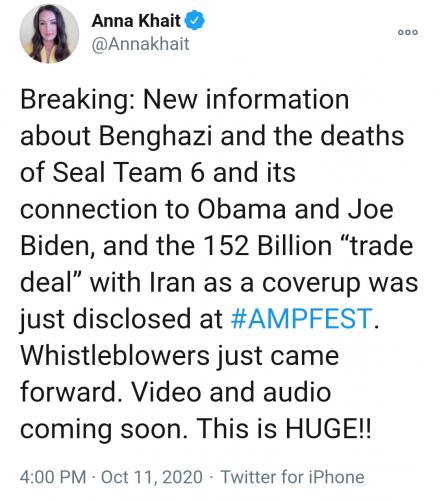Click the word Video in the tweet
Screen dimensions: 439x500
(x=166, y=392)
